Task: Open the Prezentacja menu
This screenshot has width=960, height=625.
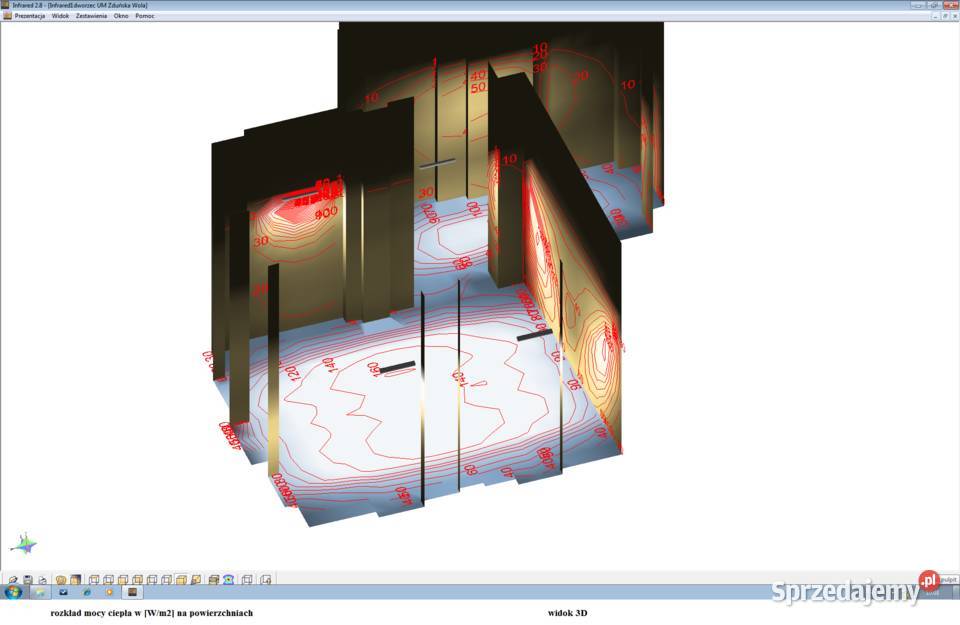Action: [30, 16]
